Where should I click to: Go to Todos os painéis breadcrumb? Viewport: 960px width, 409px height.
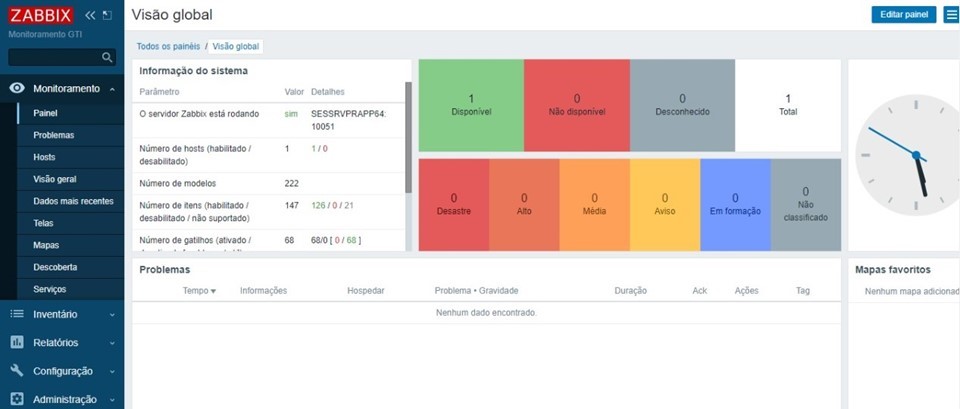[x=168, y=46]
